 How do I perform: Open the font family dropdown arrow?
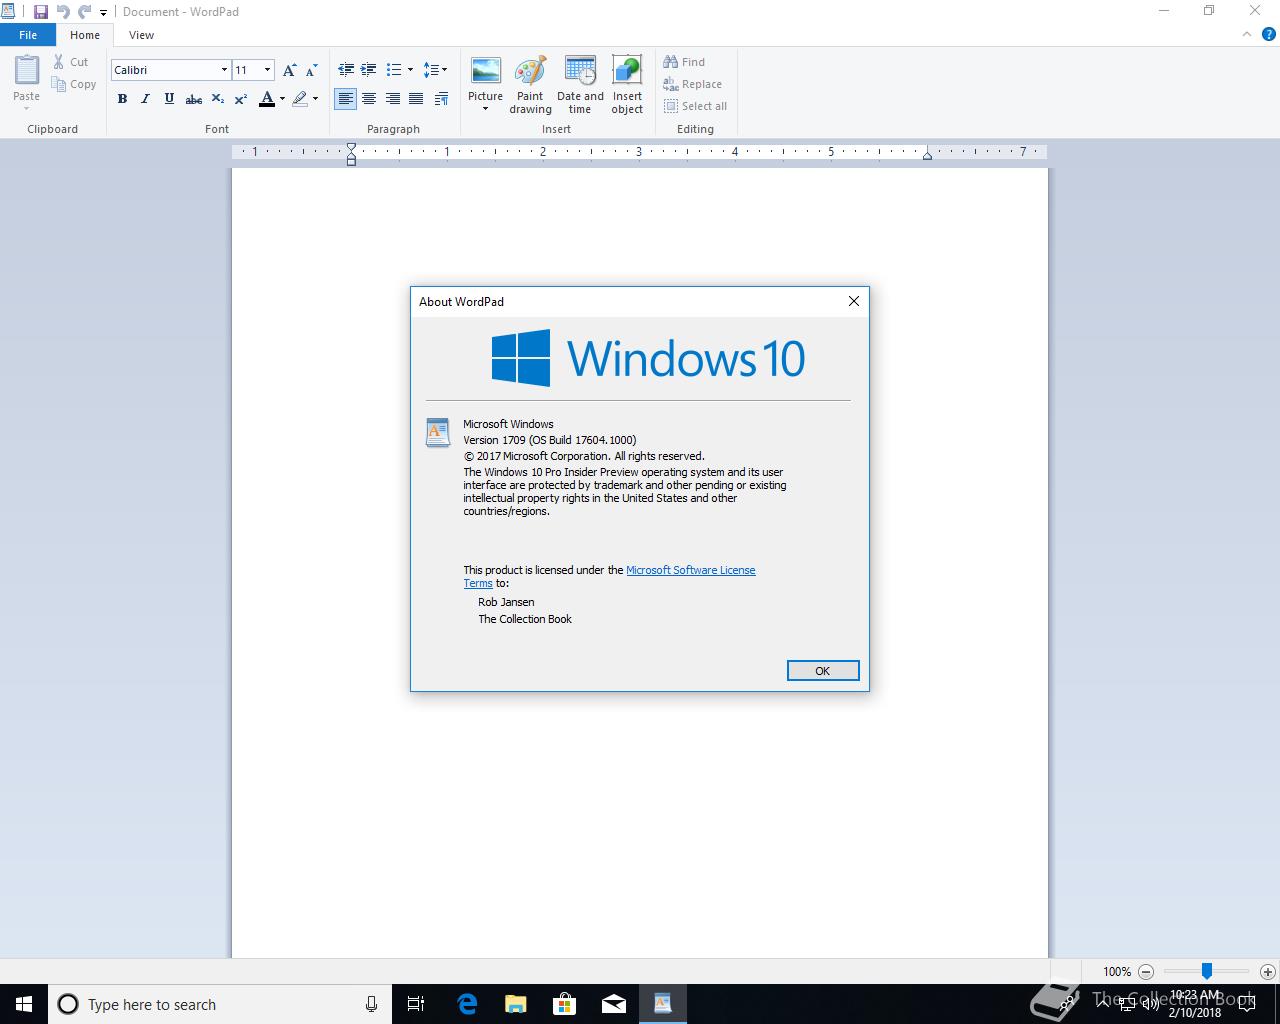[224, 70]
